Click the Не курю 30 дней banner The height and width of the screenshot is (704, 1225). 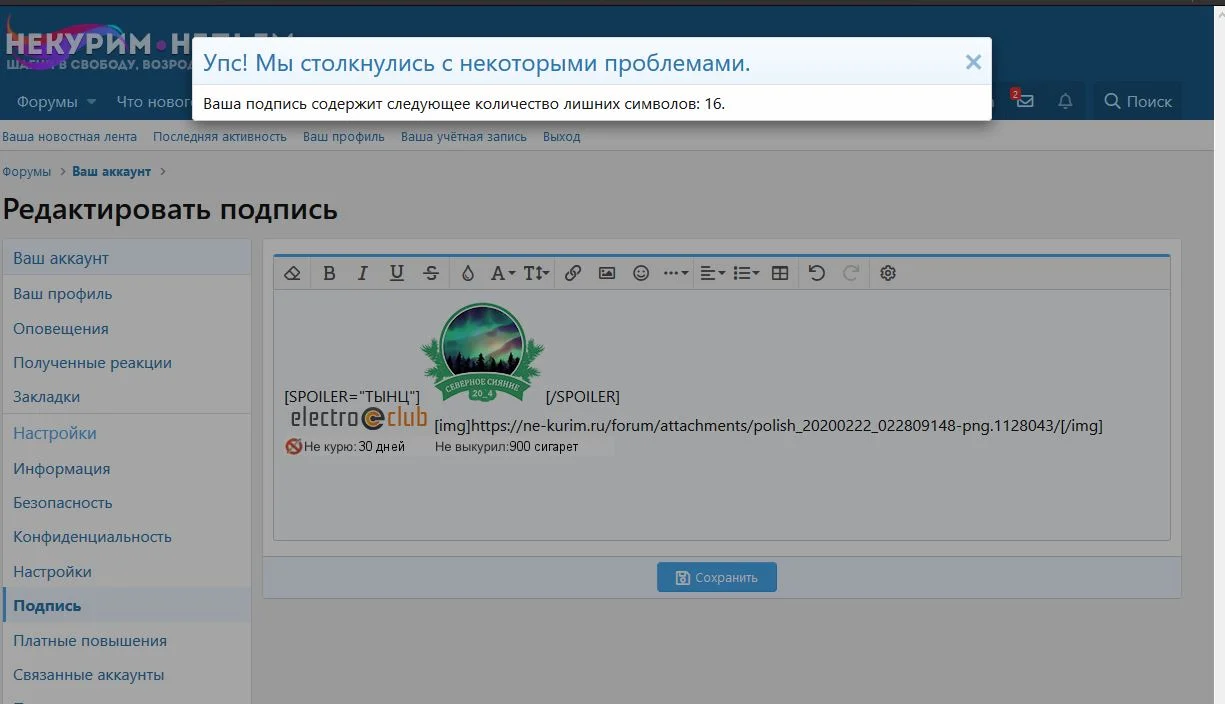pyautogui.click(x=449, y=447)
